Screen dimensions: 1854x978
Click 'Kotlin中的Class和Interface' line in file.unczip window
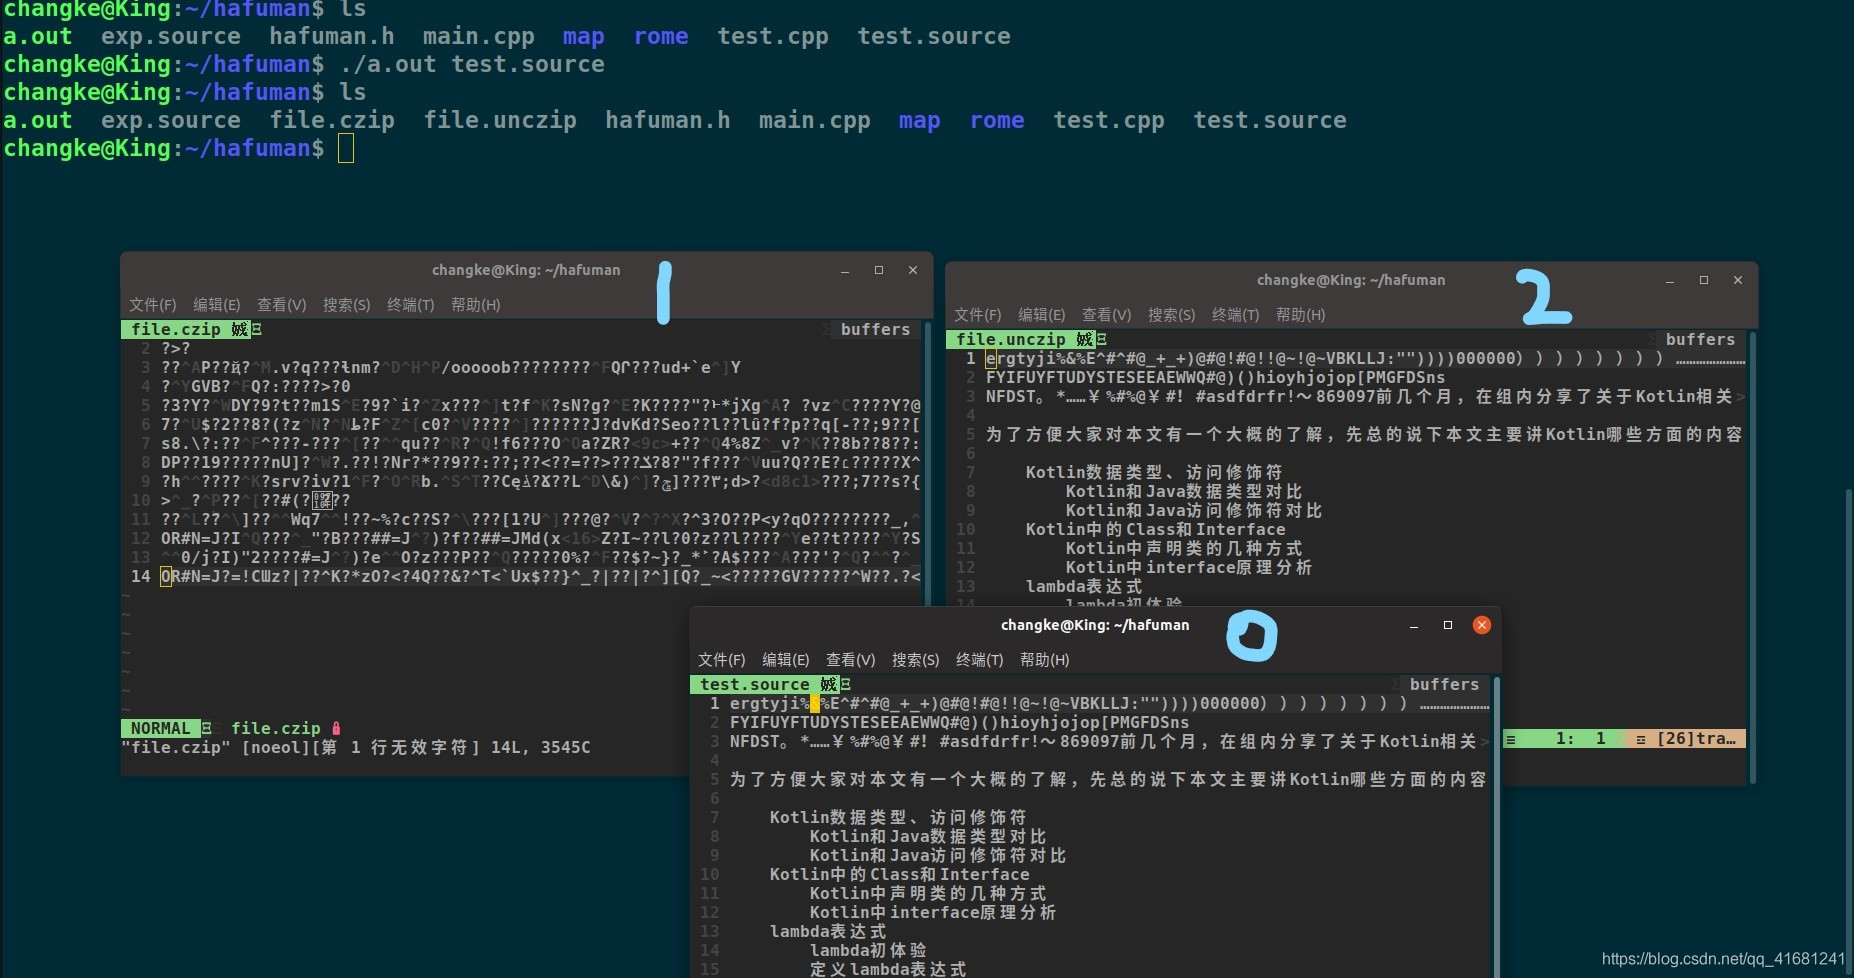click(x=1155, y=529)
